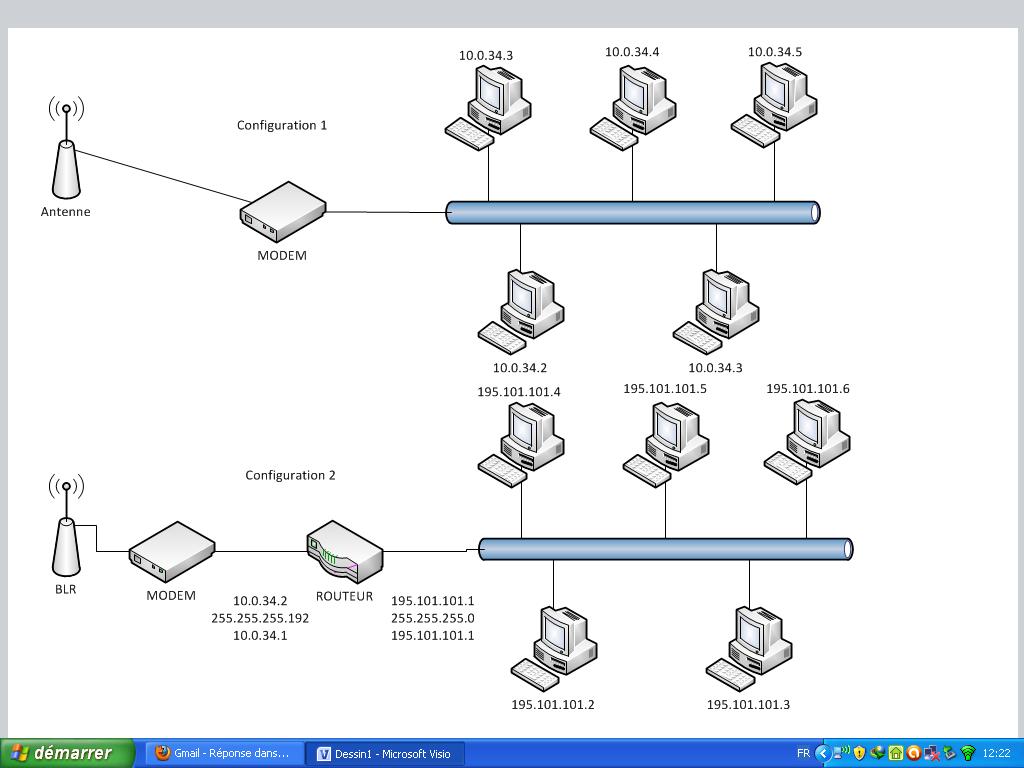Image resolution: width=1024 pixels, height=768 pixels.
Task: Select the 195.101.101.3 address label
Action: pyautogui.click(x=748, y=705)
